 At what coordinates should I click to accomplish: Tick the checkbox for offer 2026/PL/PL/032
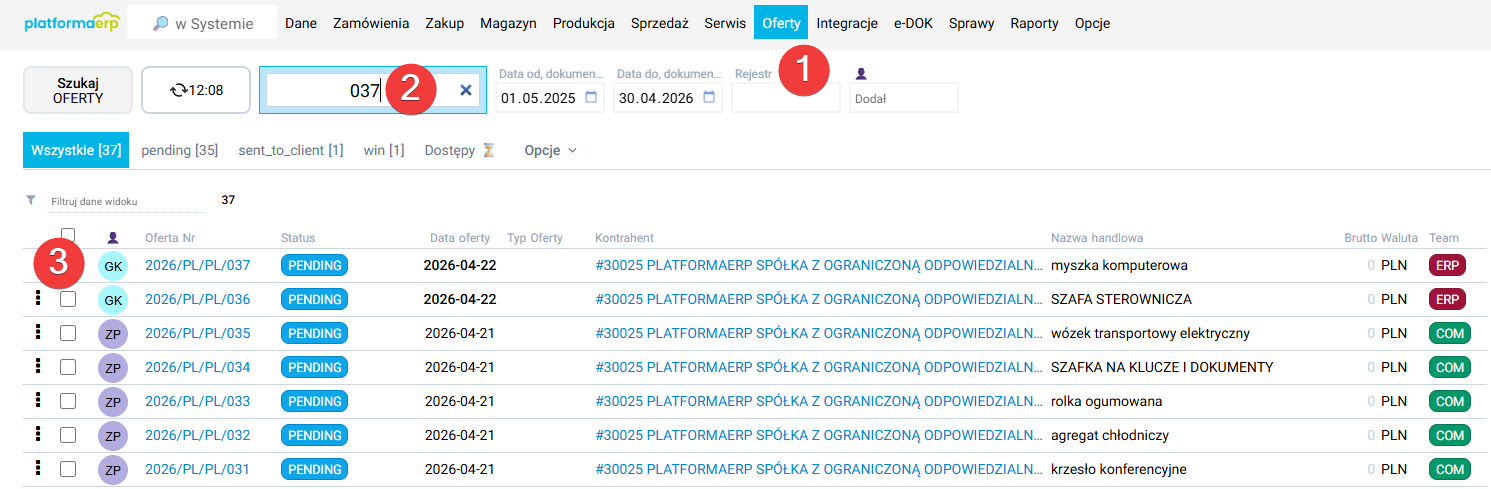[68, 435]
